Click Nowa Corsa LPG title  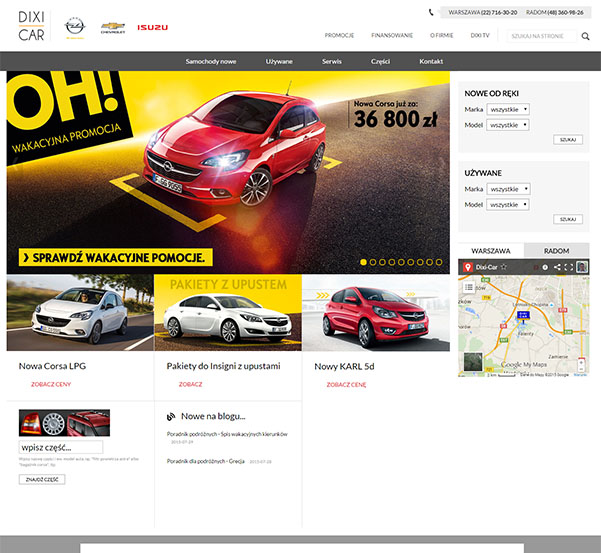point(52,366)
